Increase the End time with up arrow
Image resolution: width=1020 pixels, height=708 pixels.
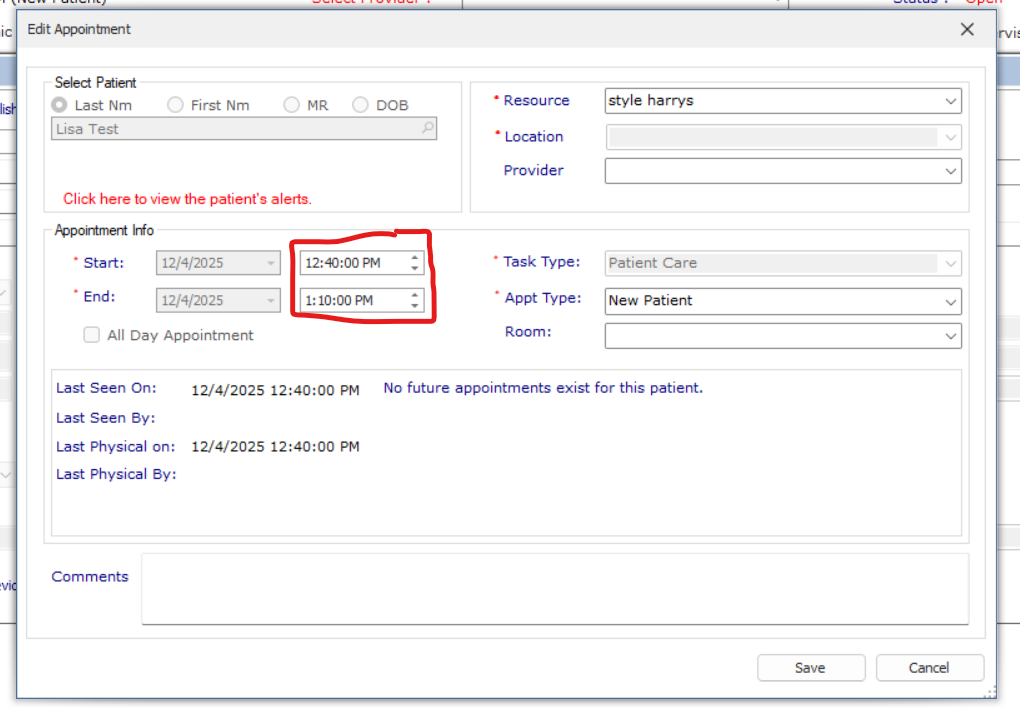414,295
